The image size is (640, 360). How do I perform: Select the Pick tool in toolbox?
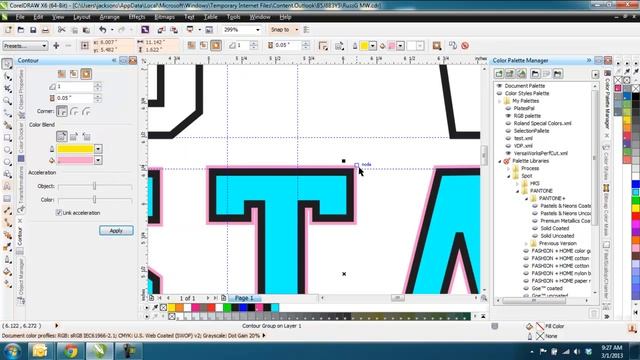(x=7, y=64)
